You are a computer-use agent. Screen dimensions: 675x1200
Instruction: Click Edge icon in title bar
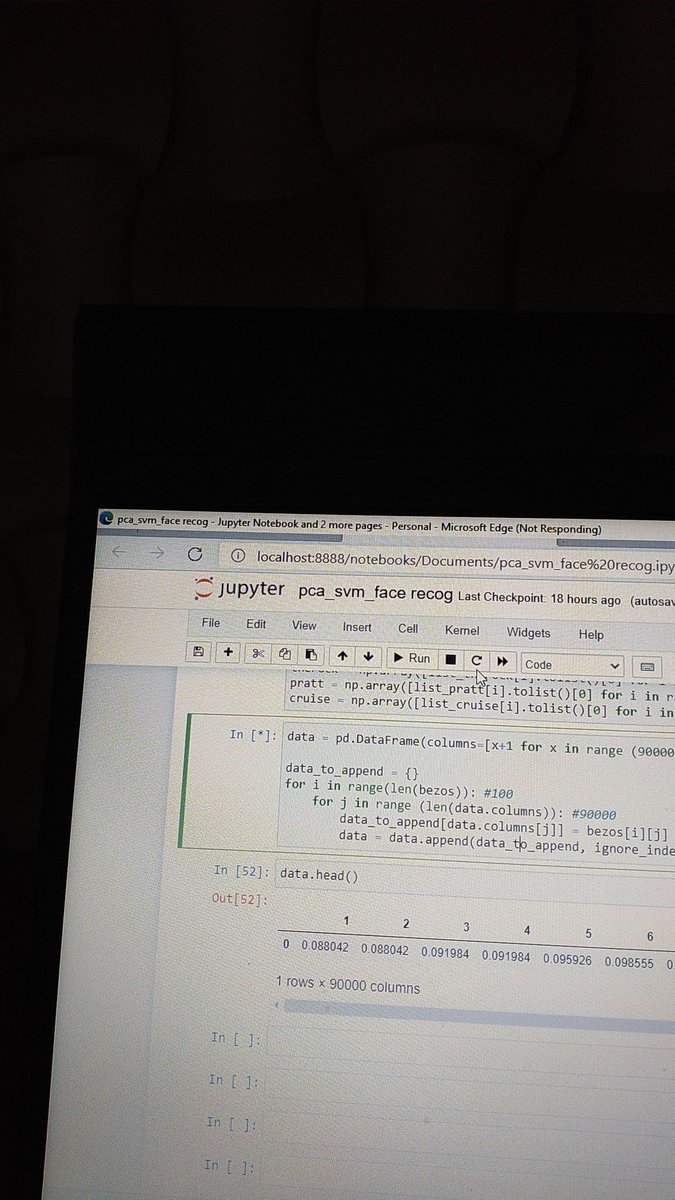coord(106,518)
